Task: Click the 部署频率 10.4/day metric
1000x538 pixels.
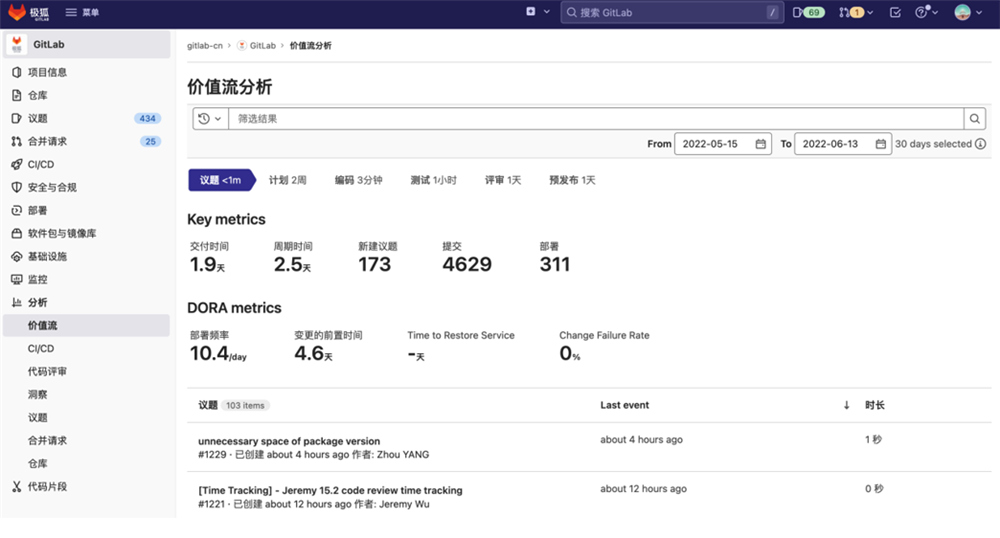Action: click(218, 346)
